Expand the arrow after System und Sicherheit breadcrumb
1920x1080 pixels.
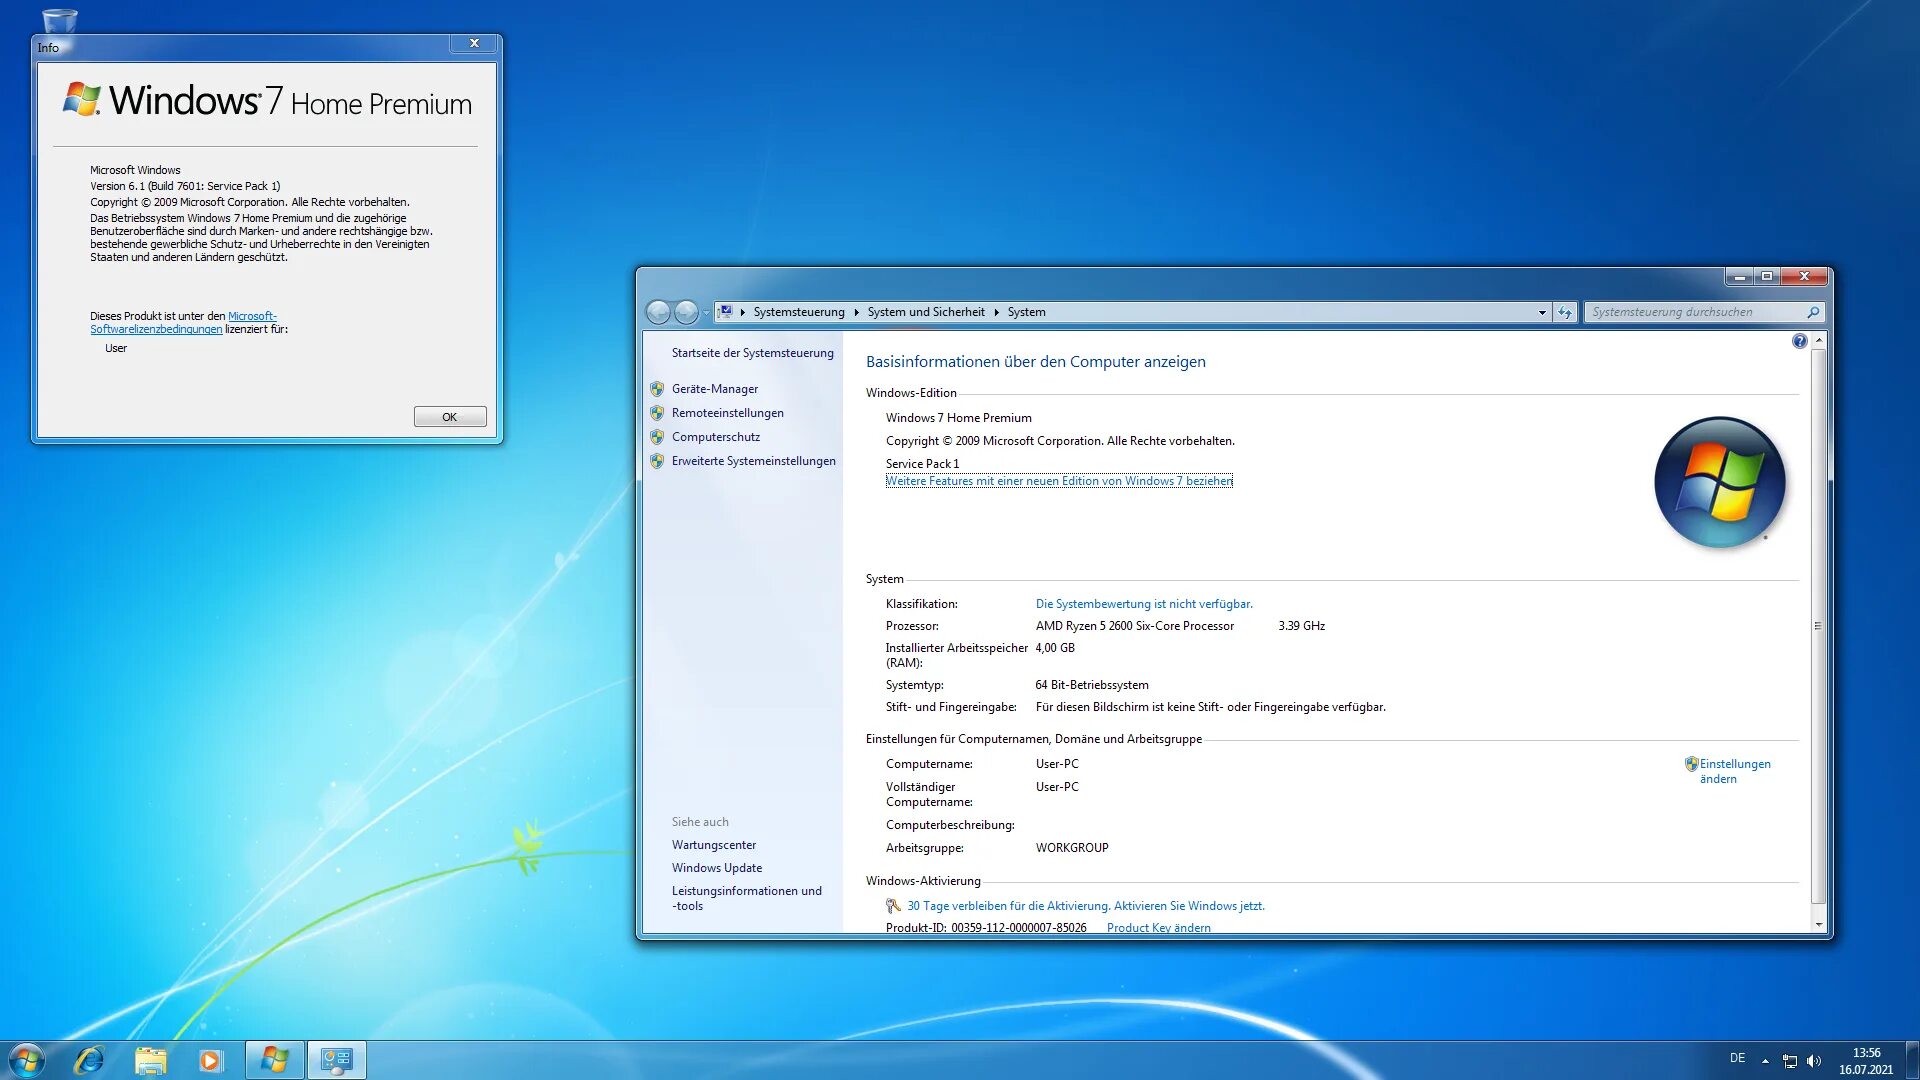(996, 312)
